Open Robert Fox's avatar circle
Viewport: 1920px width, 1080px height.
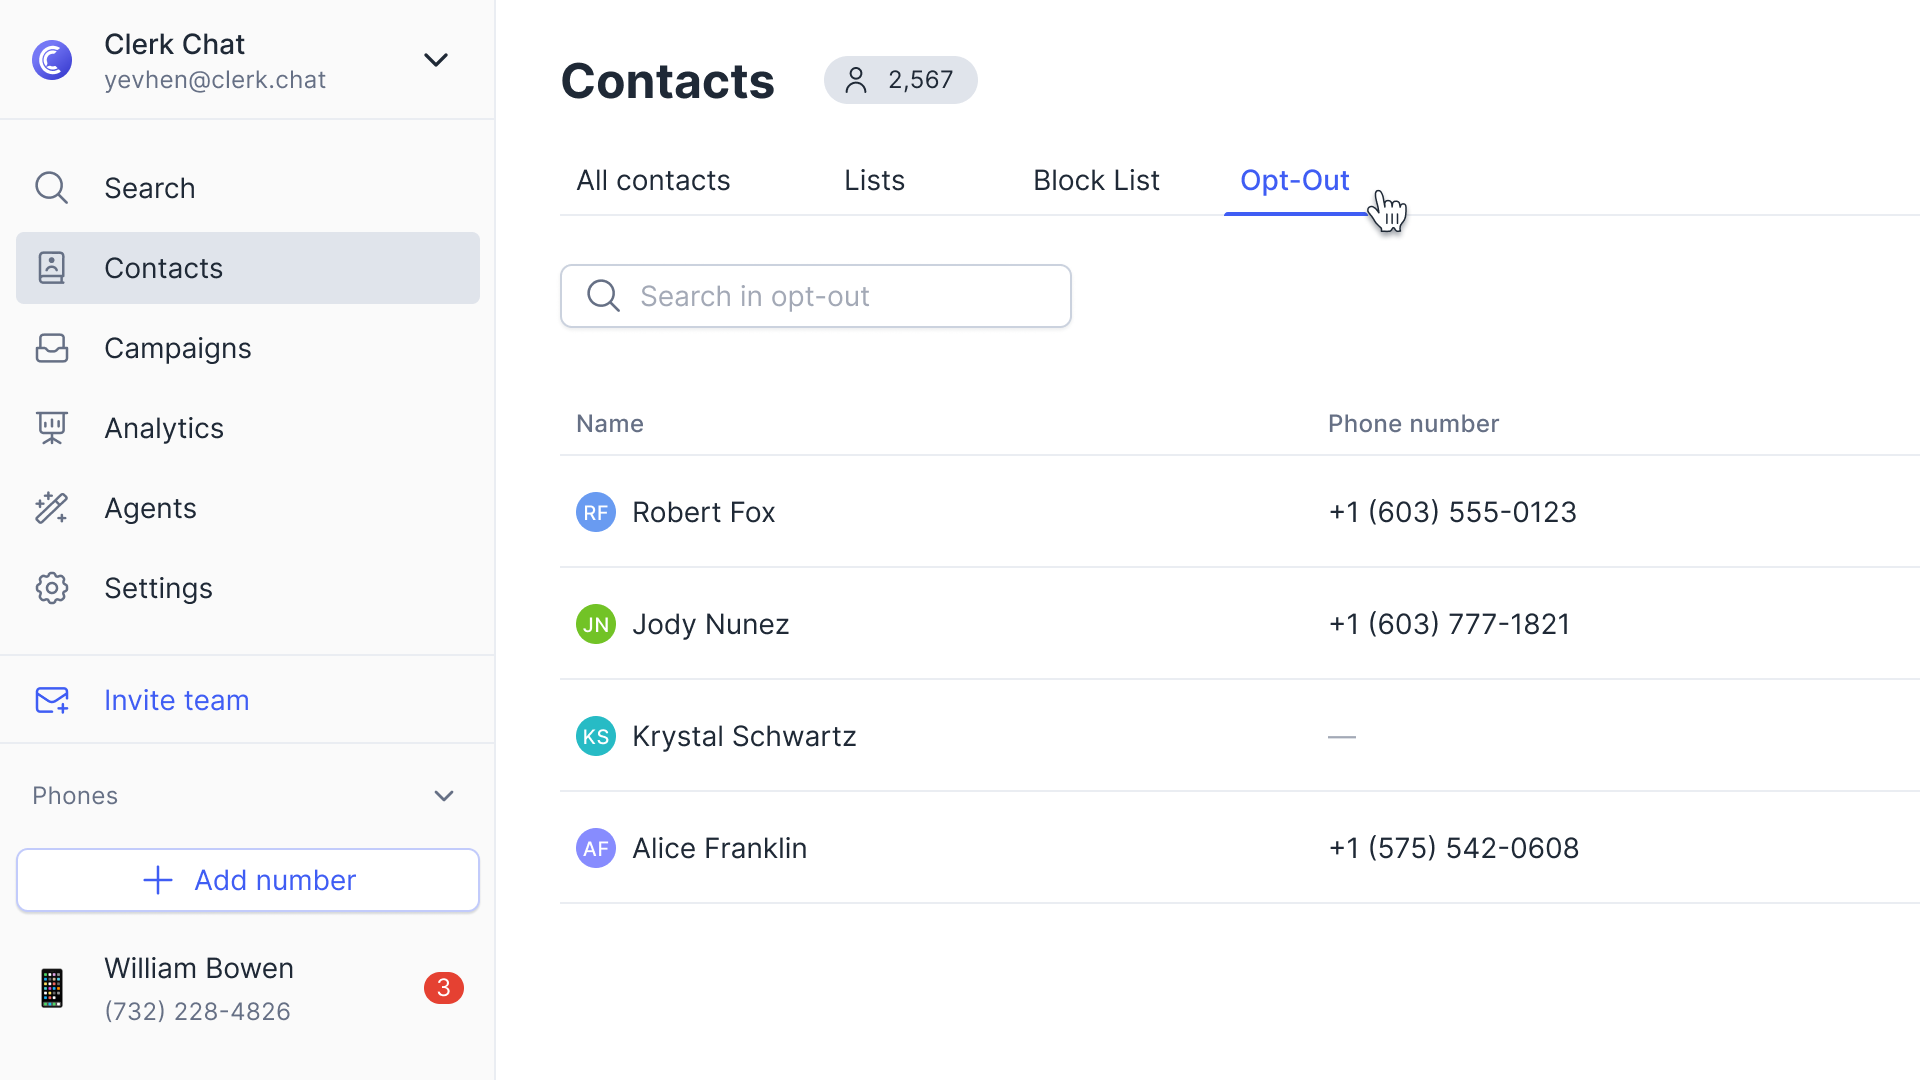point(596,511)
